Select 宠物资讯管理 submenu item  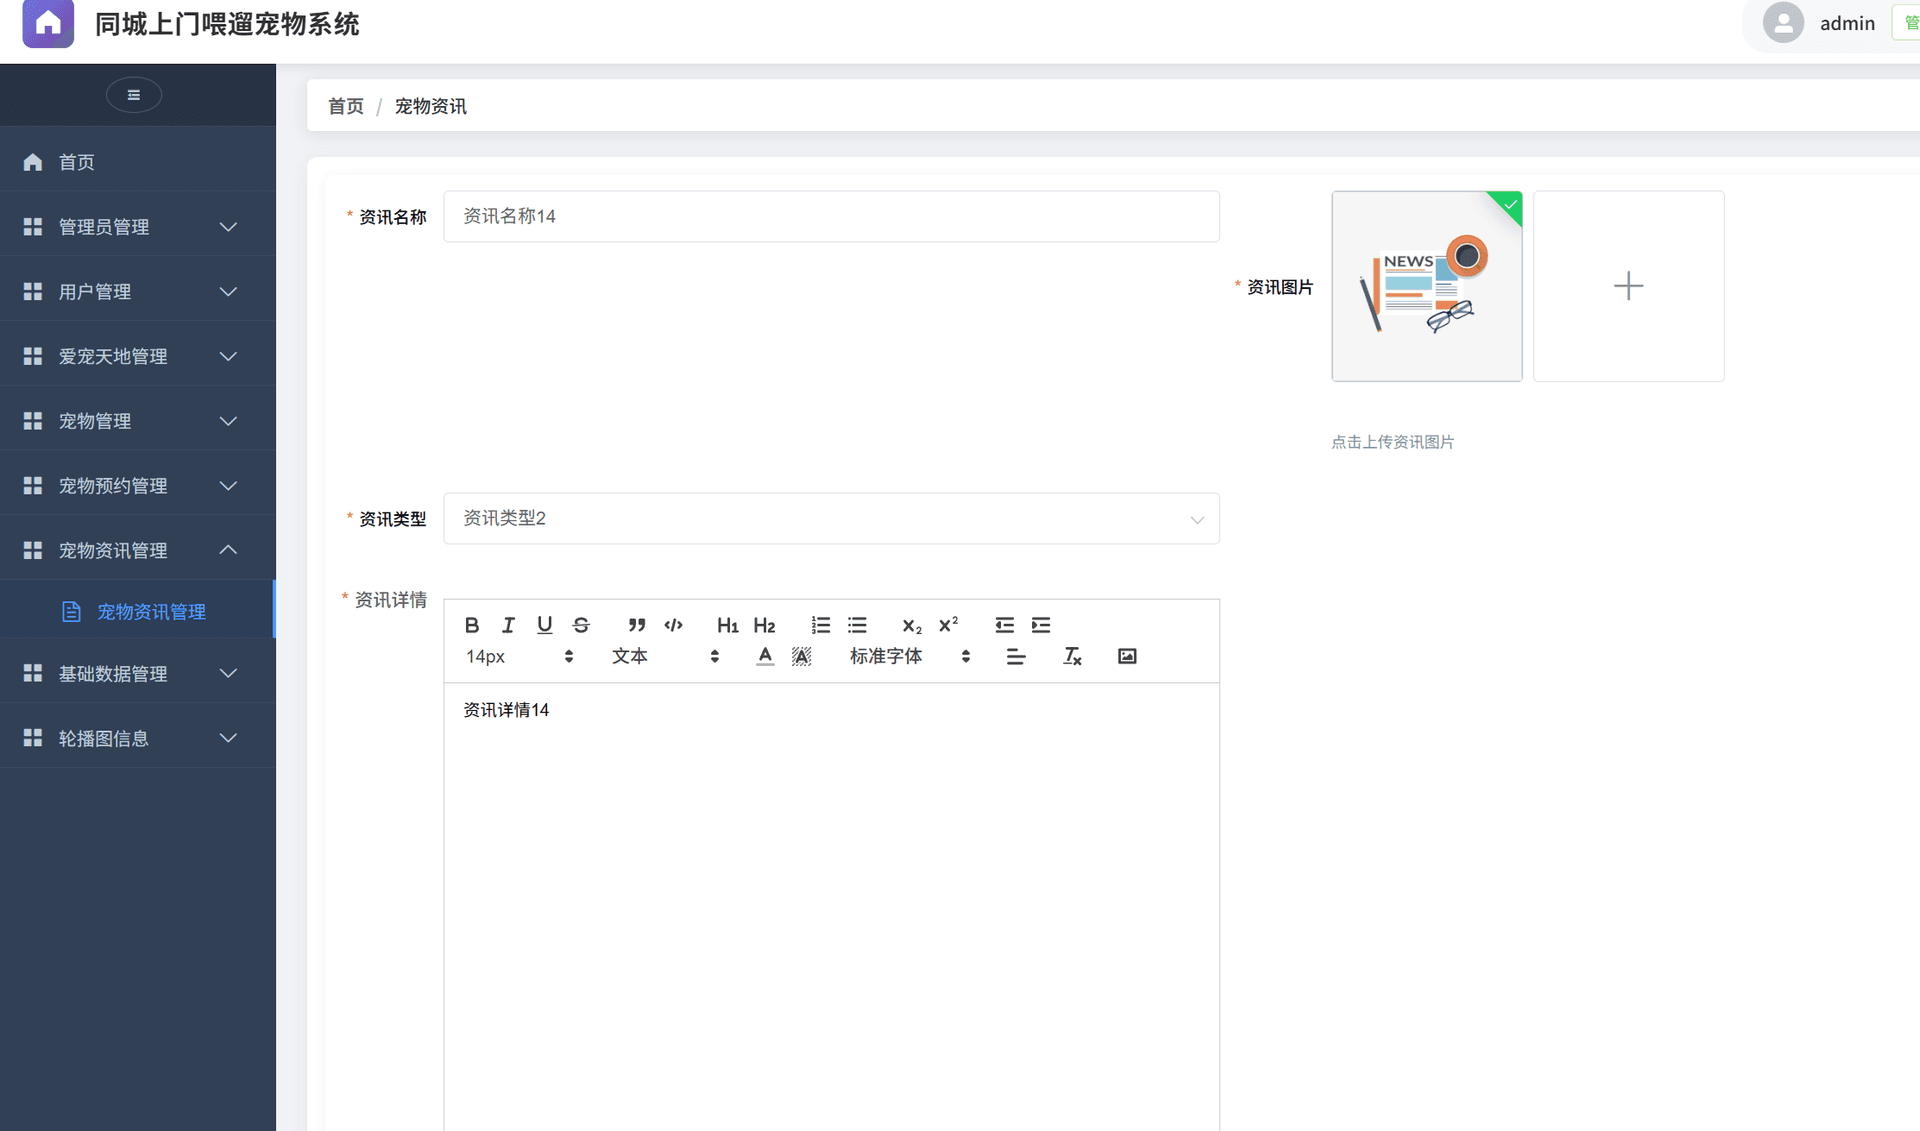coord(151,612)
